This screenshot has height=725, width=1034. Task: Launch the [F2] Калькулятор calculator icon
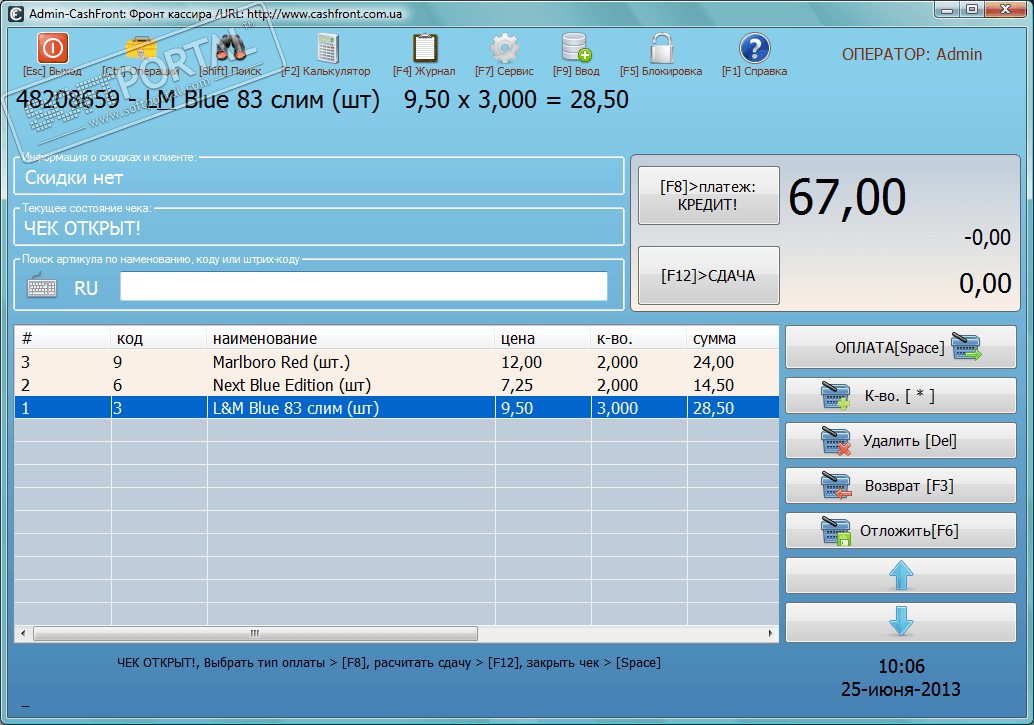point(326,48)
